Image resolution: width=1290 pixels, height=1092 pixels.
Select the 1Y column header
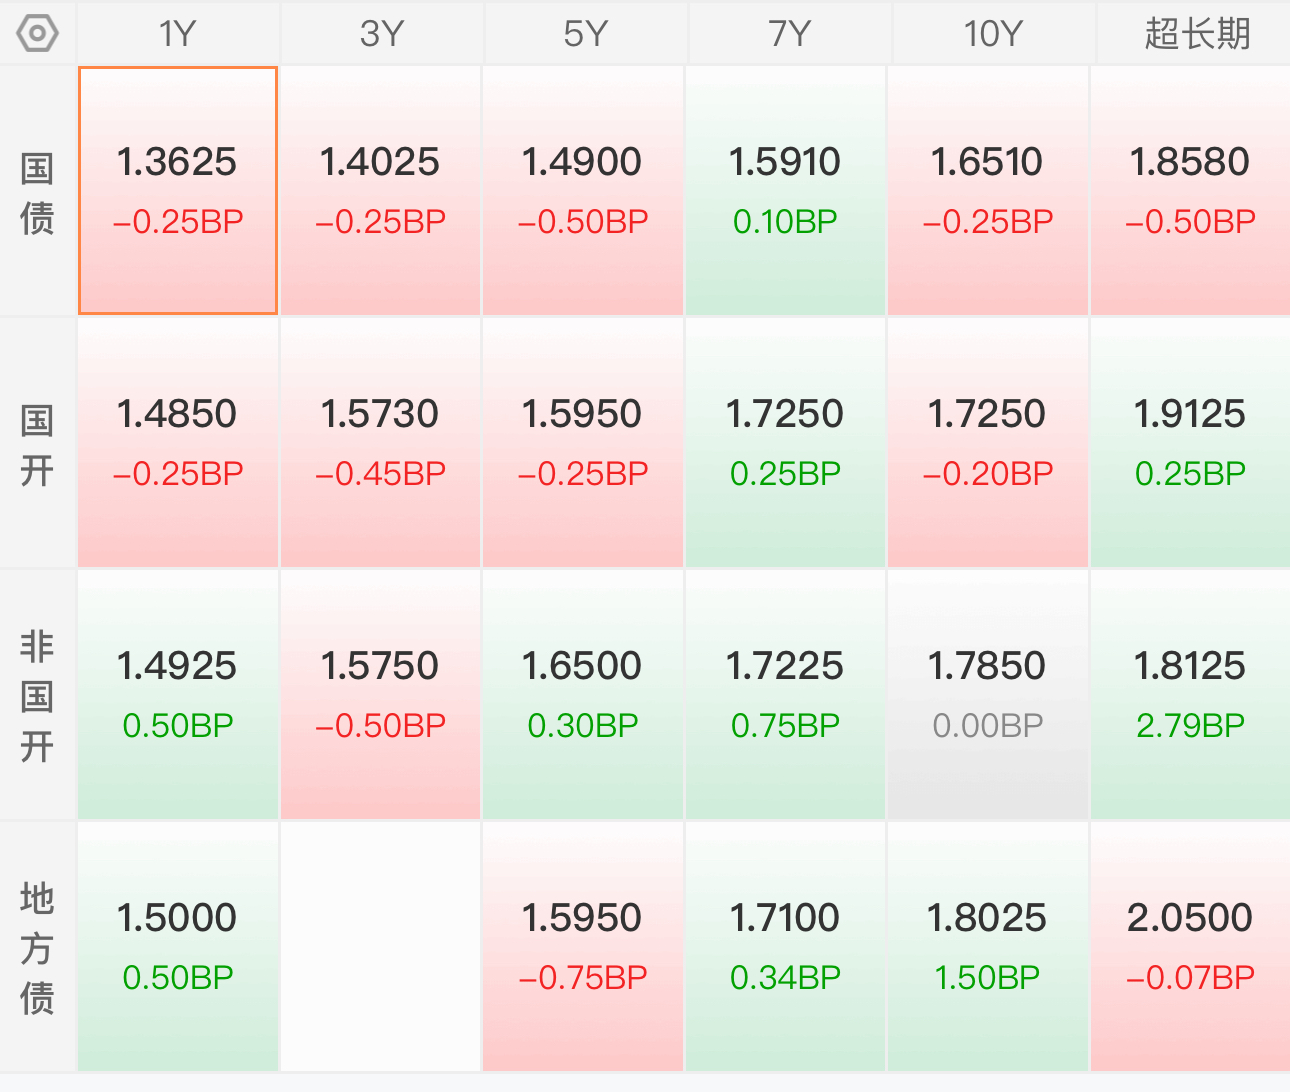(177, 33)
